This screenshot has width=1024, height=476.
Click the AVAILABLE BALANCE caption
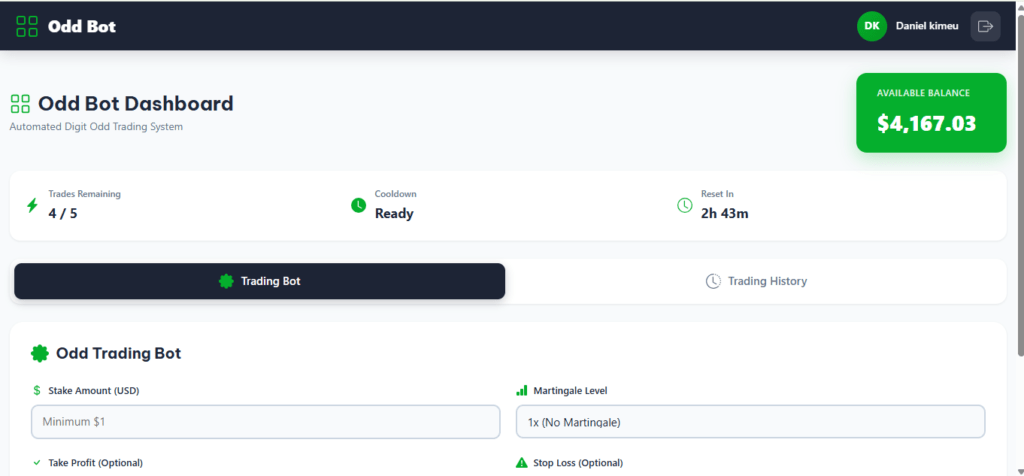click(923, 93)
